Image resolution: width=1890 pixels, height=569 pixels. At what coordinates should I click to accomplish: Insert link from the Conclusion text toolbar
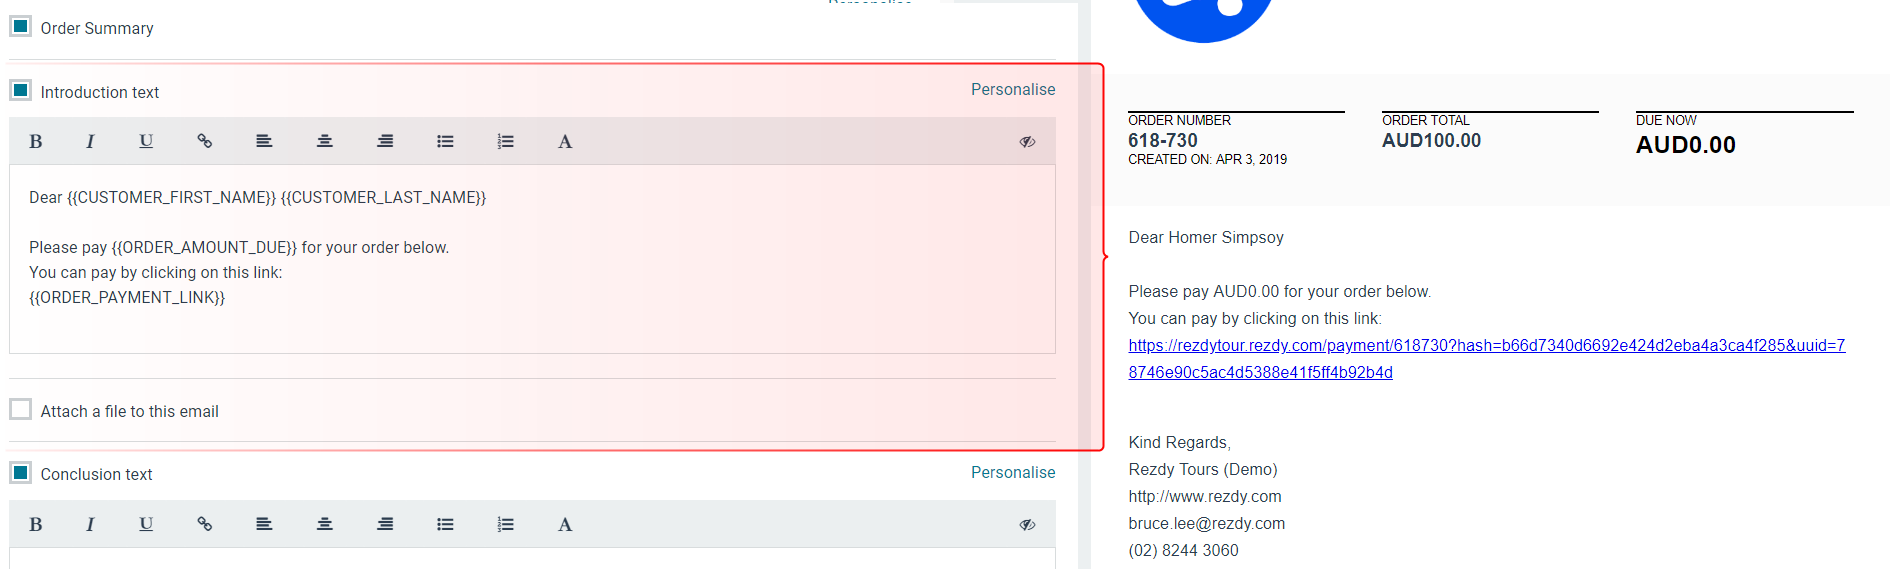pos(205,524)
